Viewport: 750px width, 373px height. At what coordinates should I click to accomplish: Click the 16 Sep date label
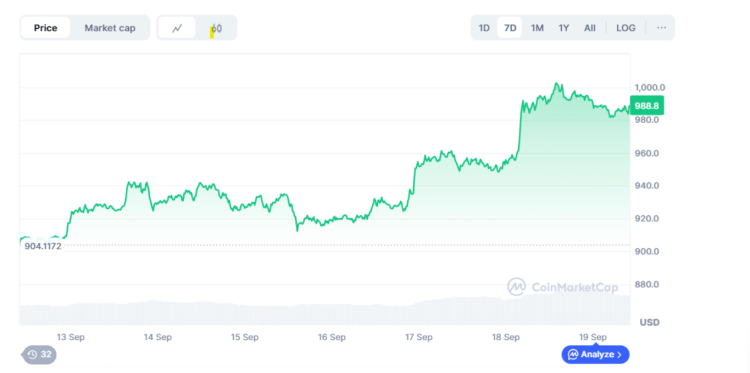coord(332,337)
